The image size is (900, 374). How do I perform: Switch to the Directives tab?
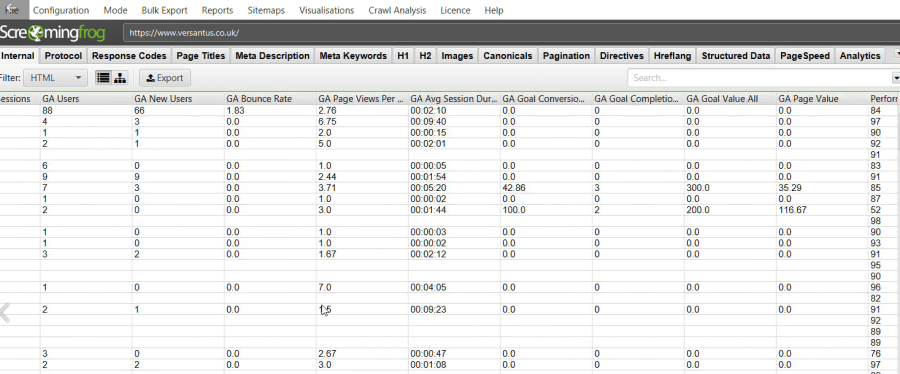[x=622, y=56]
